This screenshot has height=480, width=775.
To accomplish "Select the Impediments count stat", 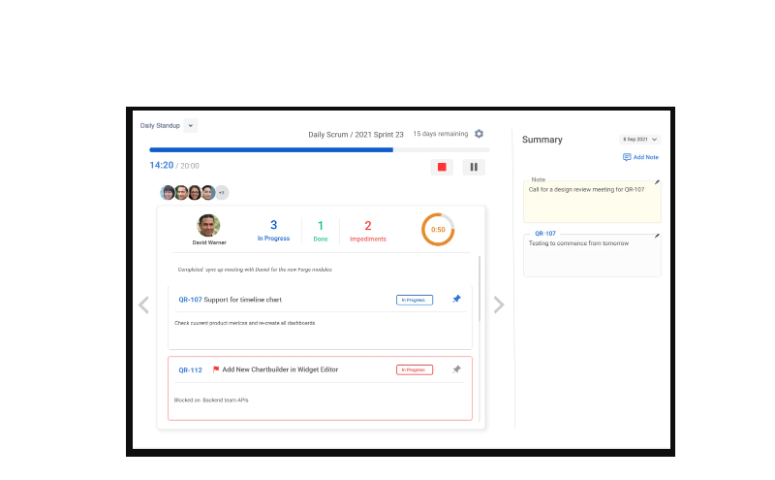I will click(x=367, y=230).
